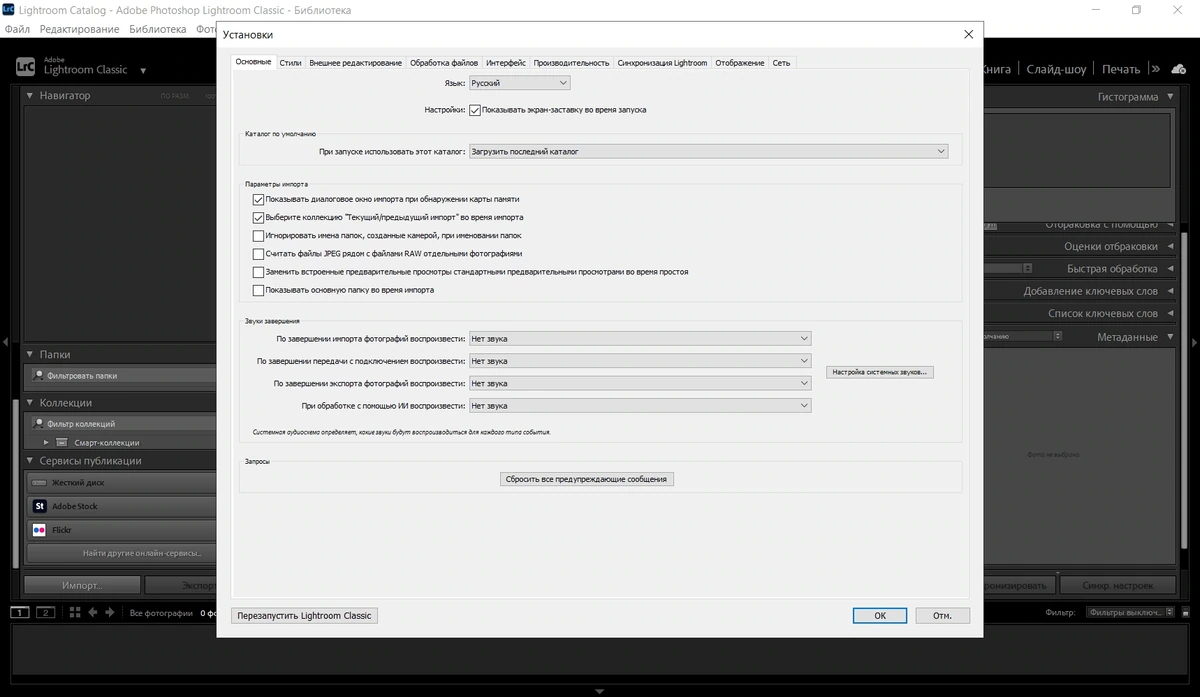This screenshot has height=697, width=1200.
Task: Switch to the Отображение tab
Action: (740, 62)
